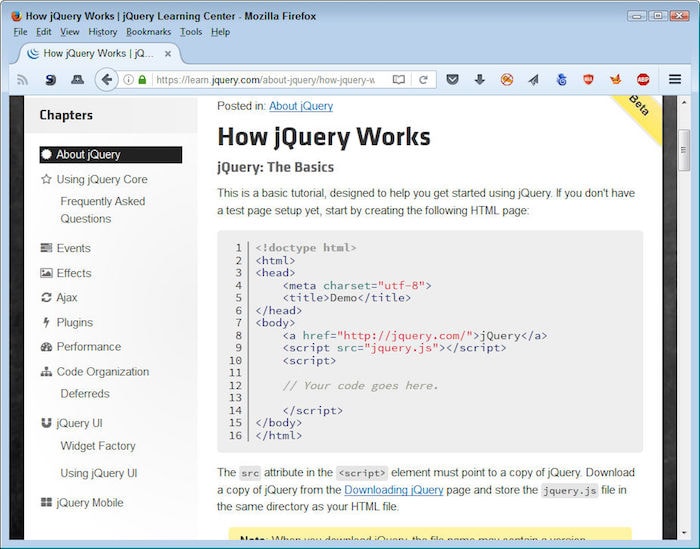Image resolution: width=700 pixels, height=549 pixels.
Task: Click the scrollbar down arrow
Action: [x=683, y=533]
